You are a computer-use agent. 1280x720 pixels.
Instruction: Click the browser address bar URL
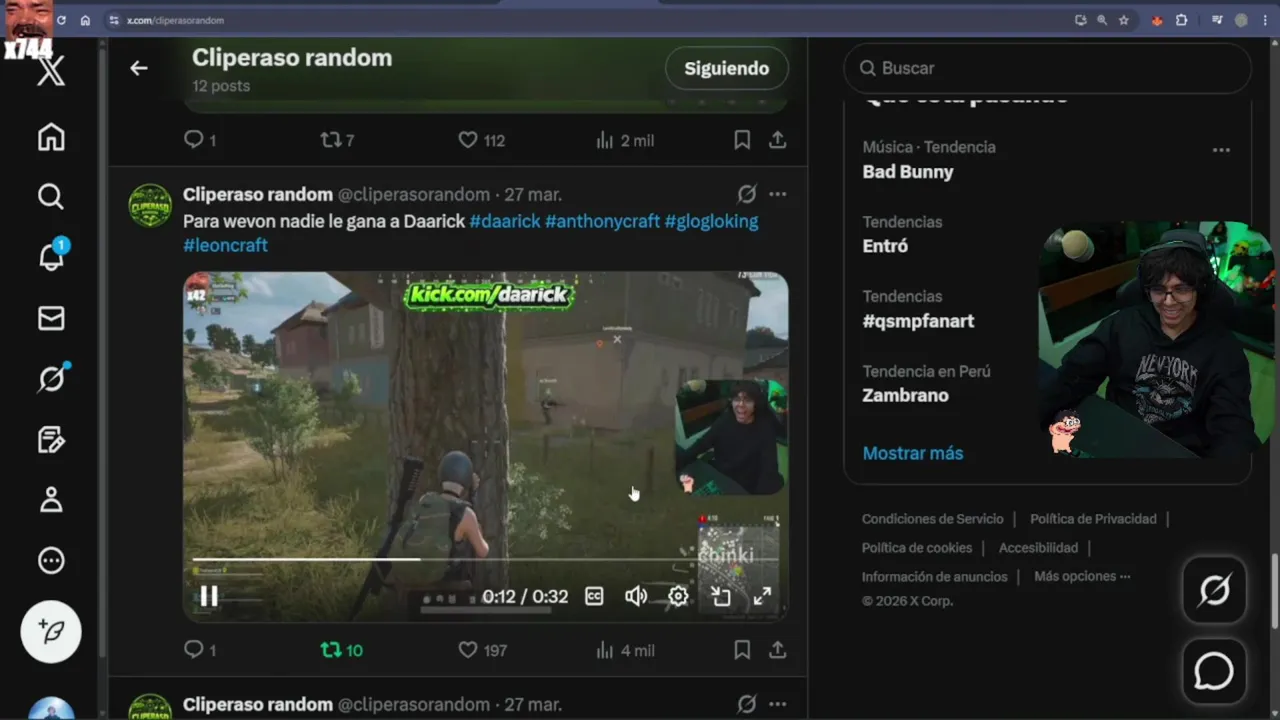click(x=175, y=20)
